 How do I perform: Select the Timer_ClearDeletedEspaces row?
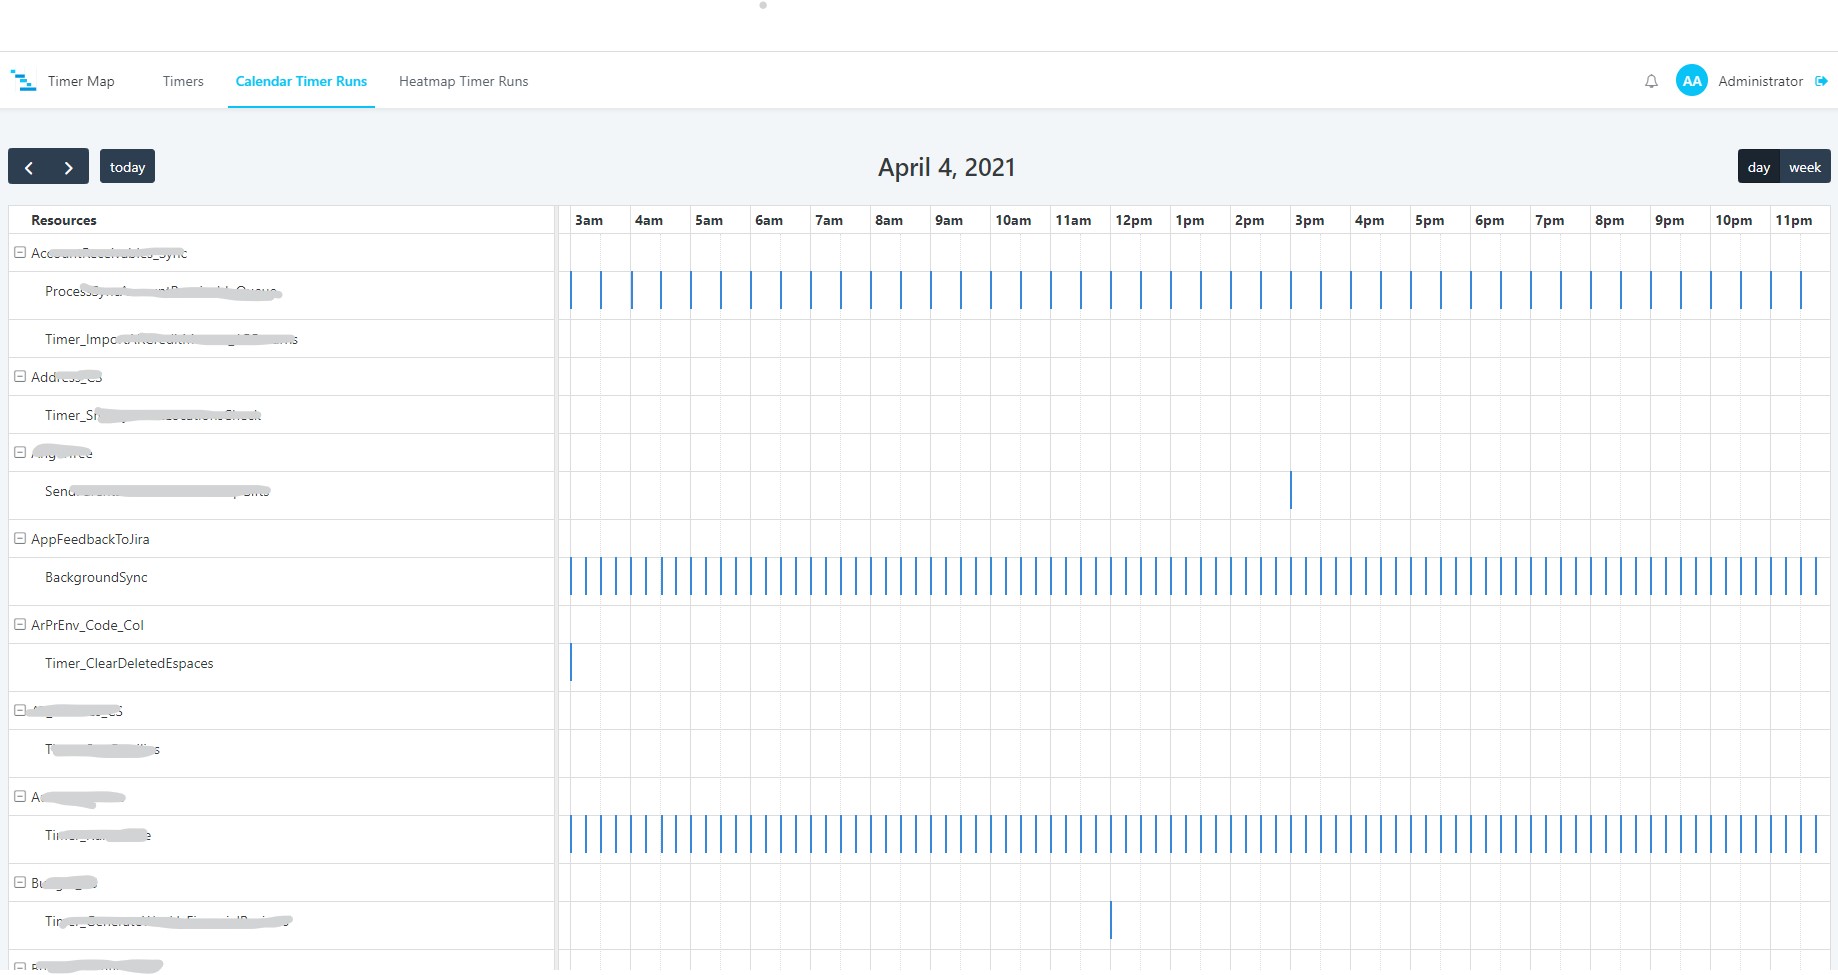pos(129,663)
